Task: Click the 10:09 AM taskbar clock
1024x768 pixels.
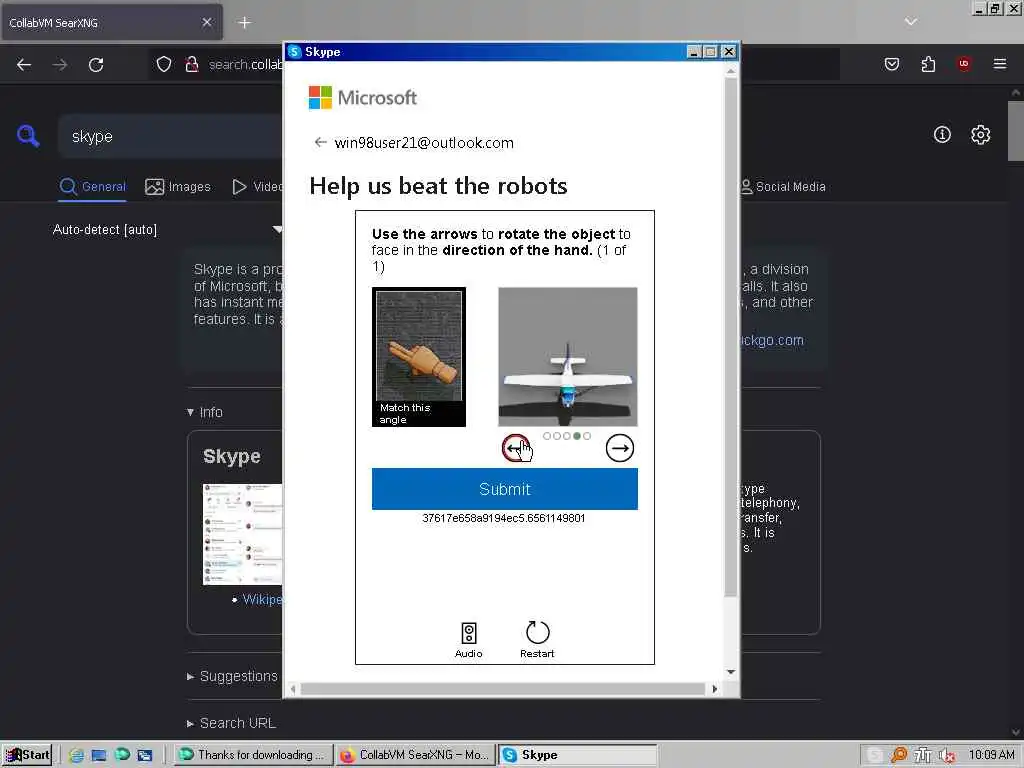Action: (x=991, y=755)
